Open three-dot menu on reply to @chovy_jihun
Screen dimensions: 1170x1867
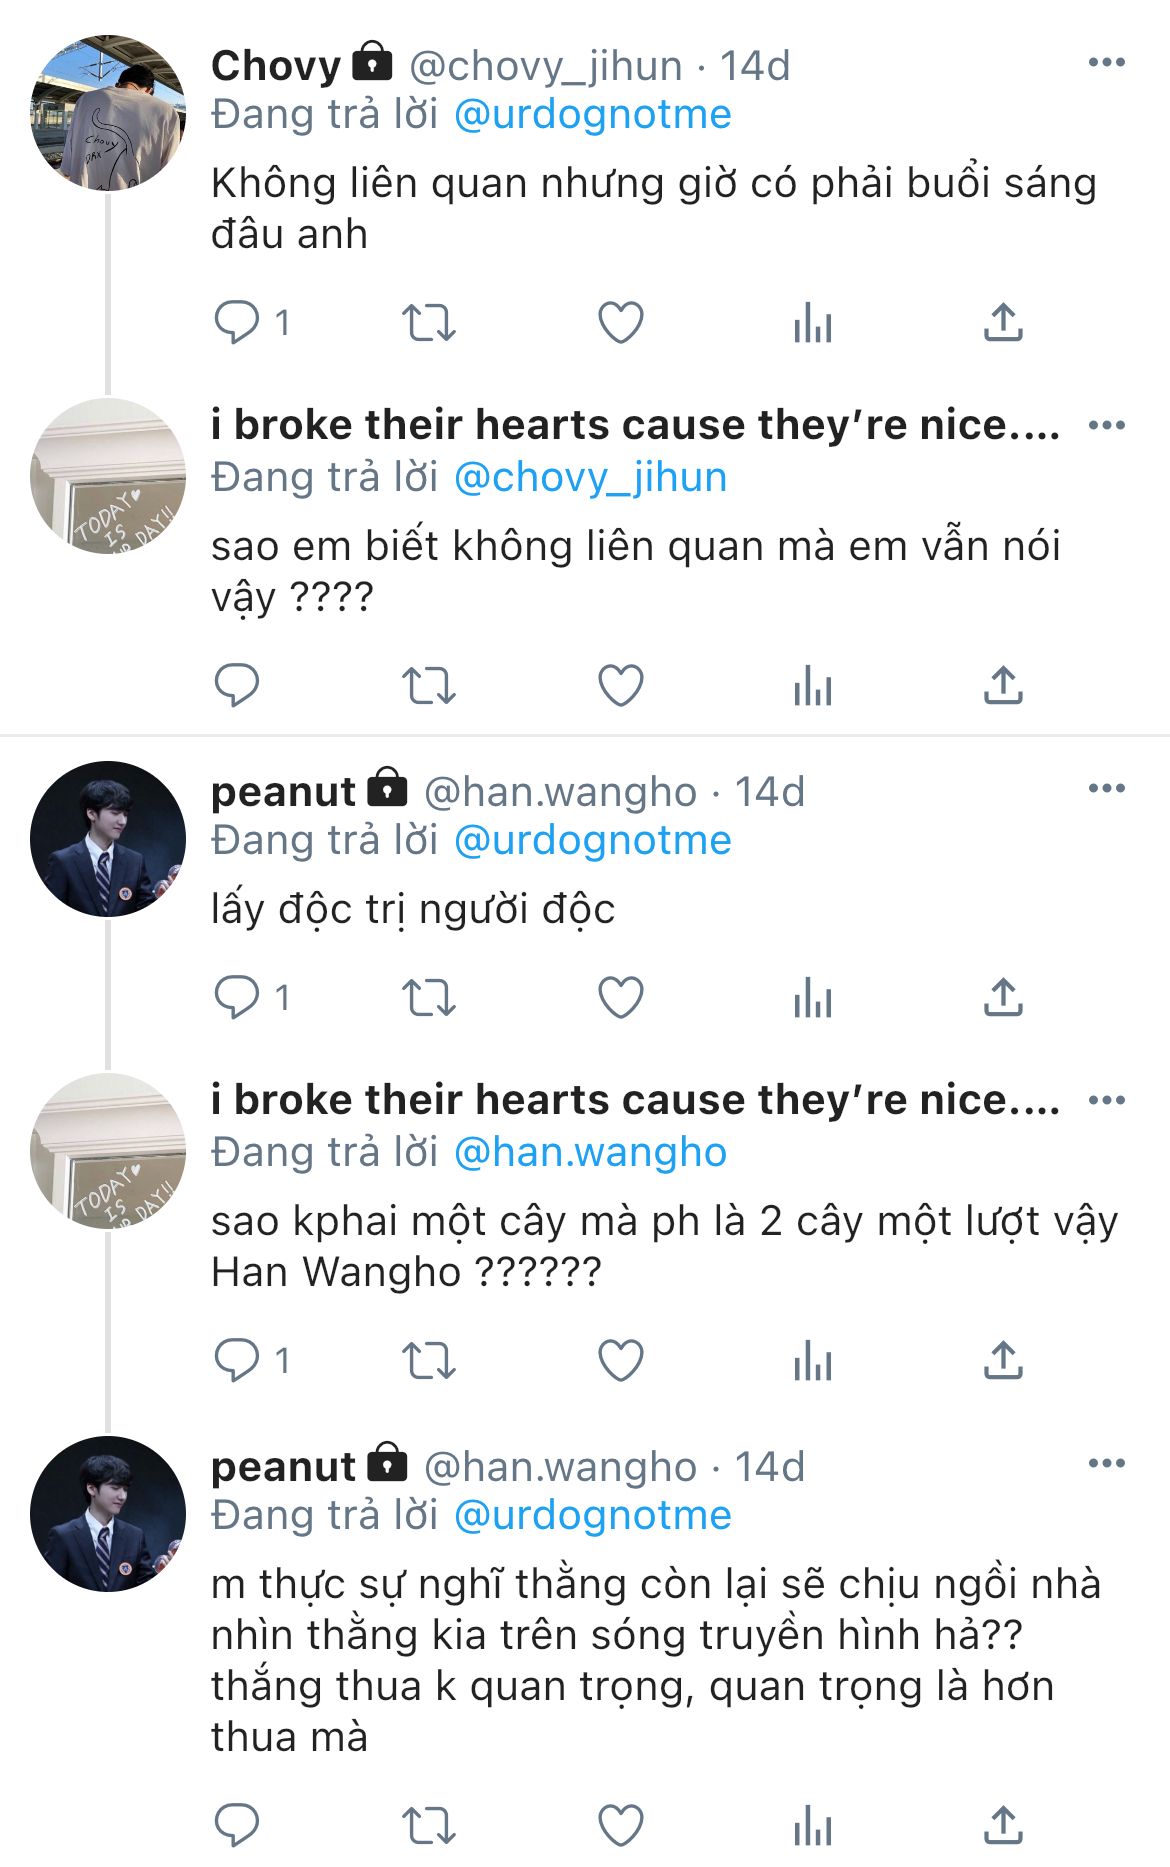(1107, 425)
